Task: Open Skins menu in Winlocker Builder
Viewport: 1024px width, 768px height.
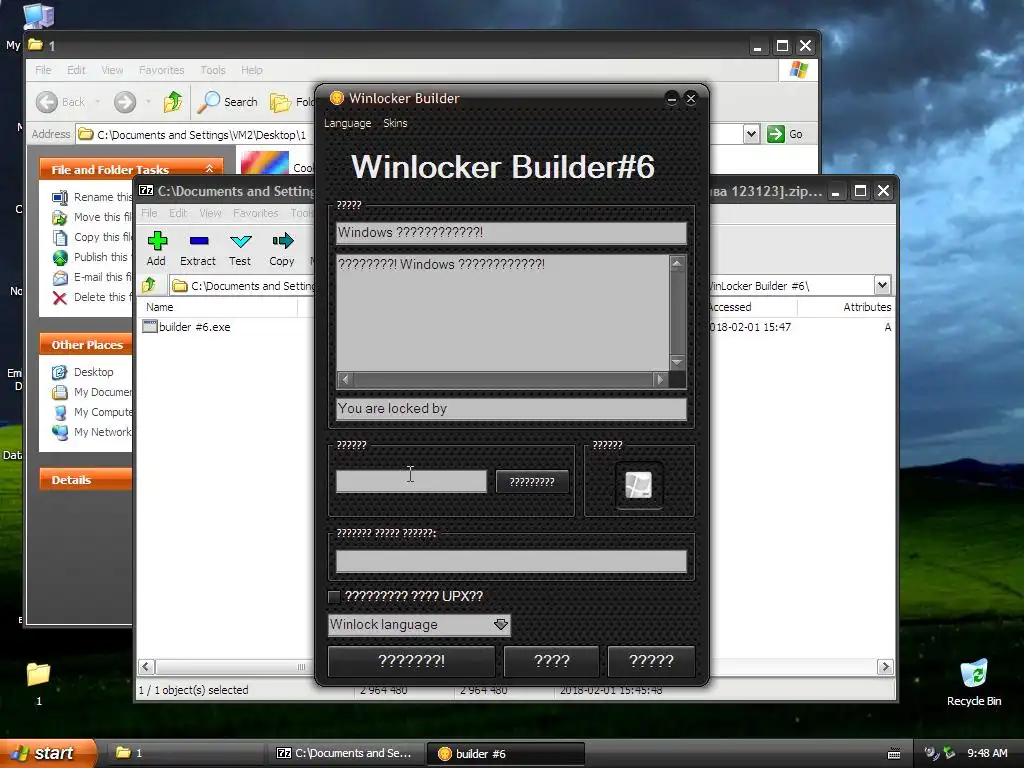Action: click(395, 123)
